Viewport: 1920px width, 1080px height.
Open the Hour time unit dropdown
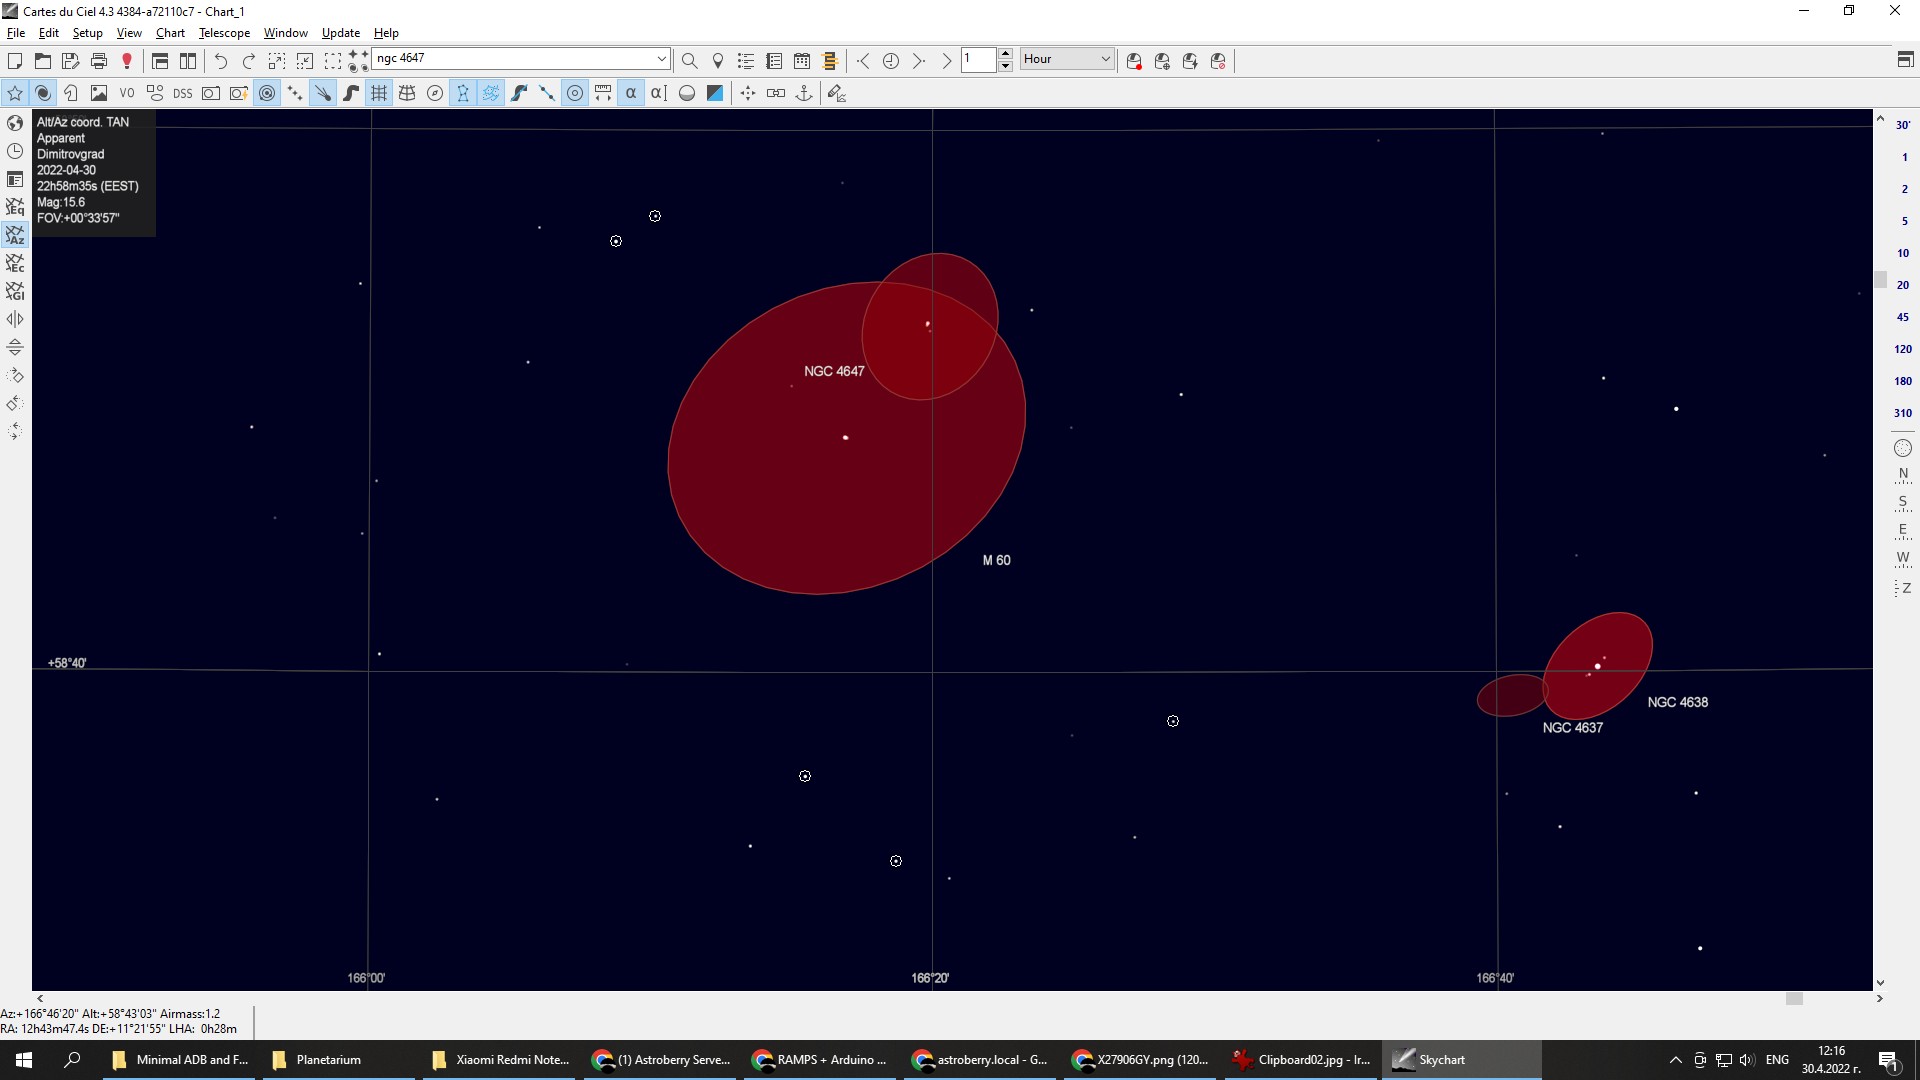click(1067, 59)
